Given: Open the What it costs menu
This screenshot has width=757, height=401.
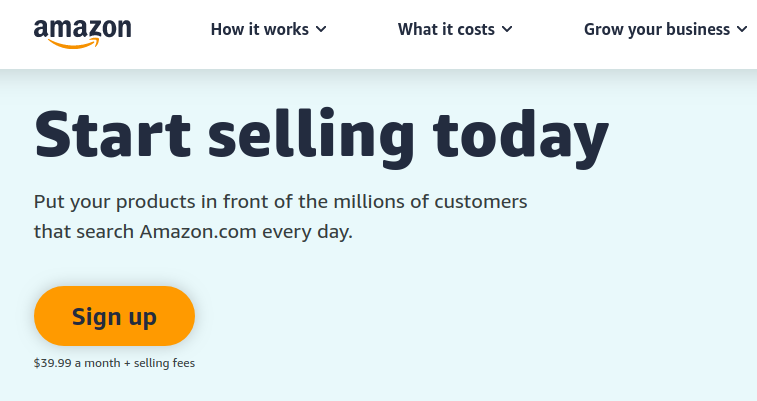Looking at the screenshot, I should 455,29.
